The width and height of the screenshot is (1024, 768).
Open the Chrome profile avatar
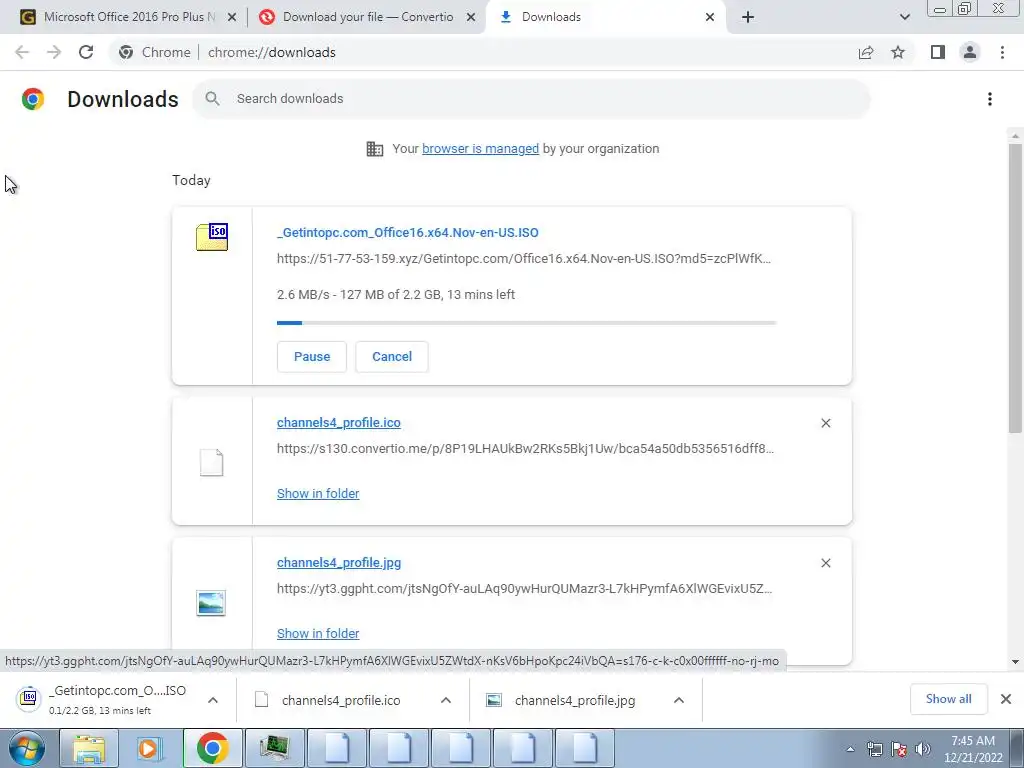(x=970, y=52)
